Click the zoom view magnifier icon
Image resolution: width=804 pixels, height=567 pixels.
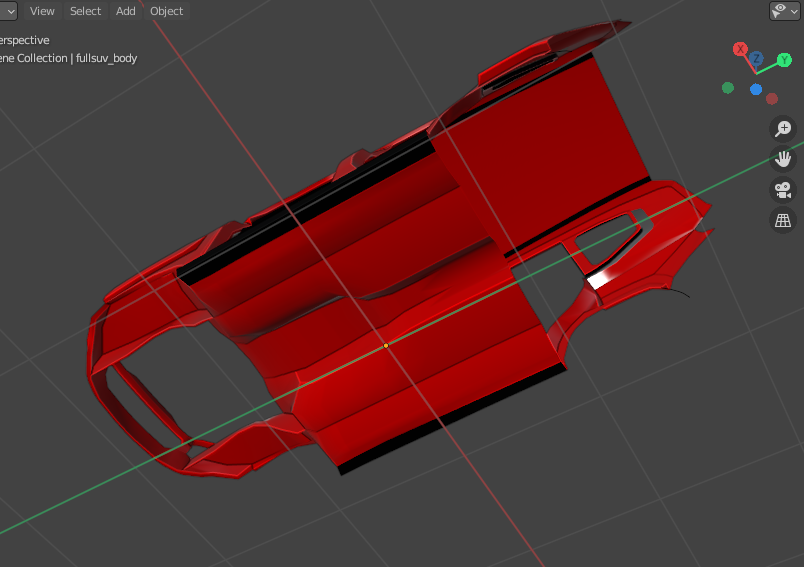pyautogui.click(x=783, y=129)
